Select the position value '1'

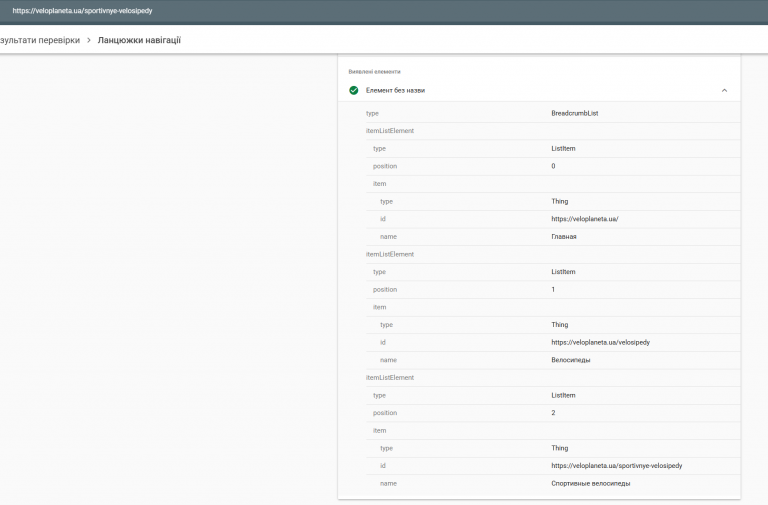[x=553, y=289]
